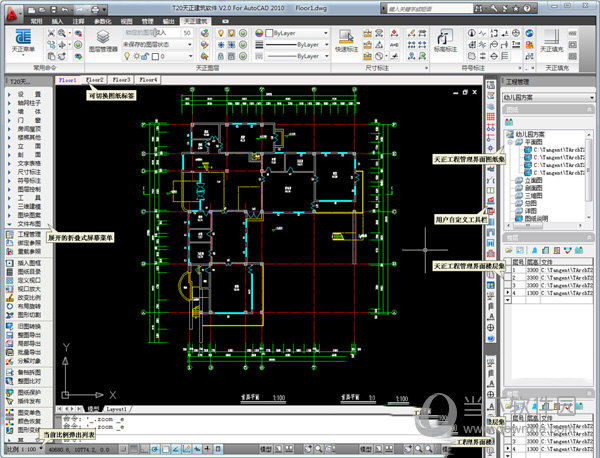Toggle the layer sun freeze icon

coord(136,56)
